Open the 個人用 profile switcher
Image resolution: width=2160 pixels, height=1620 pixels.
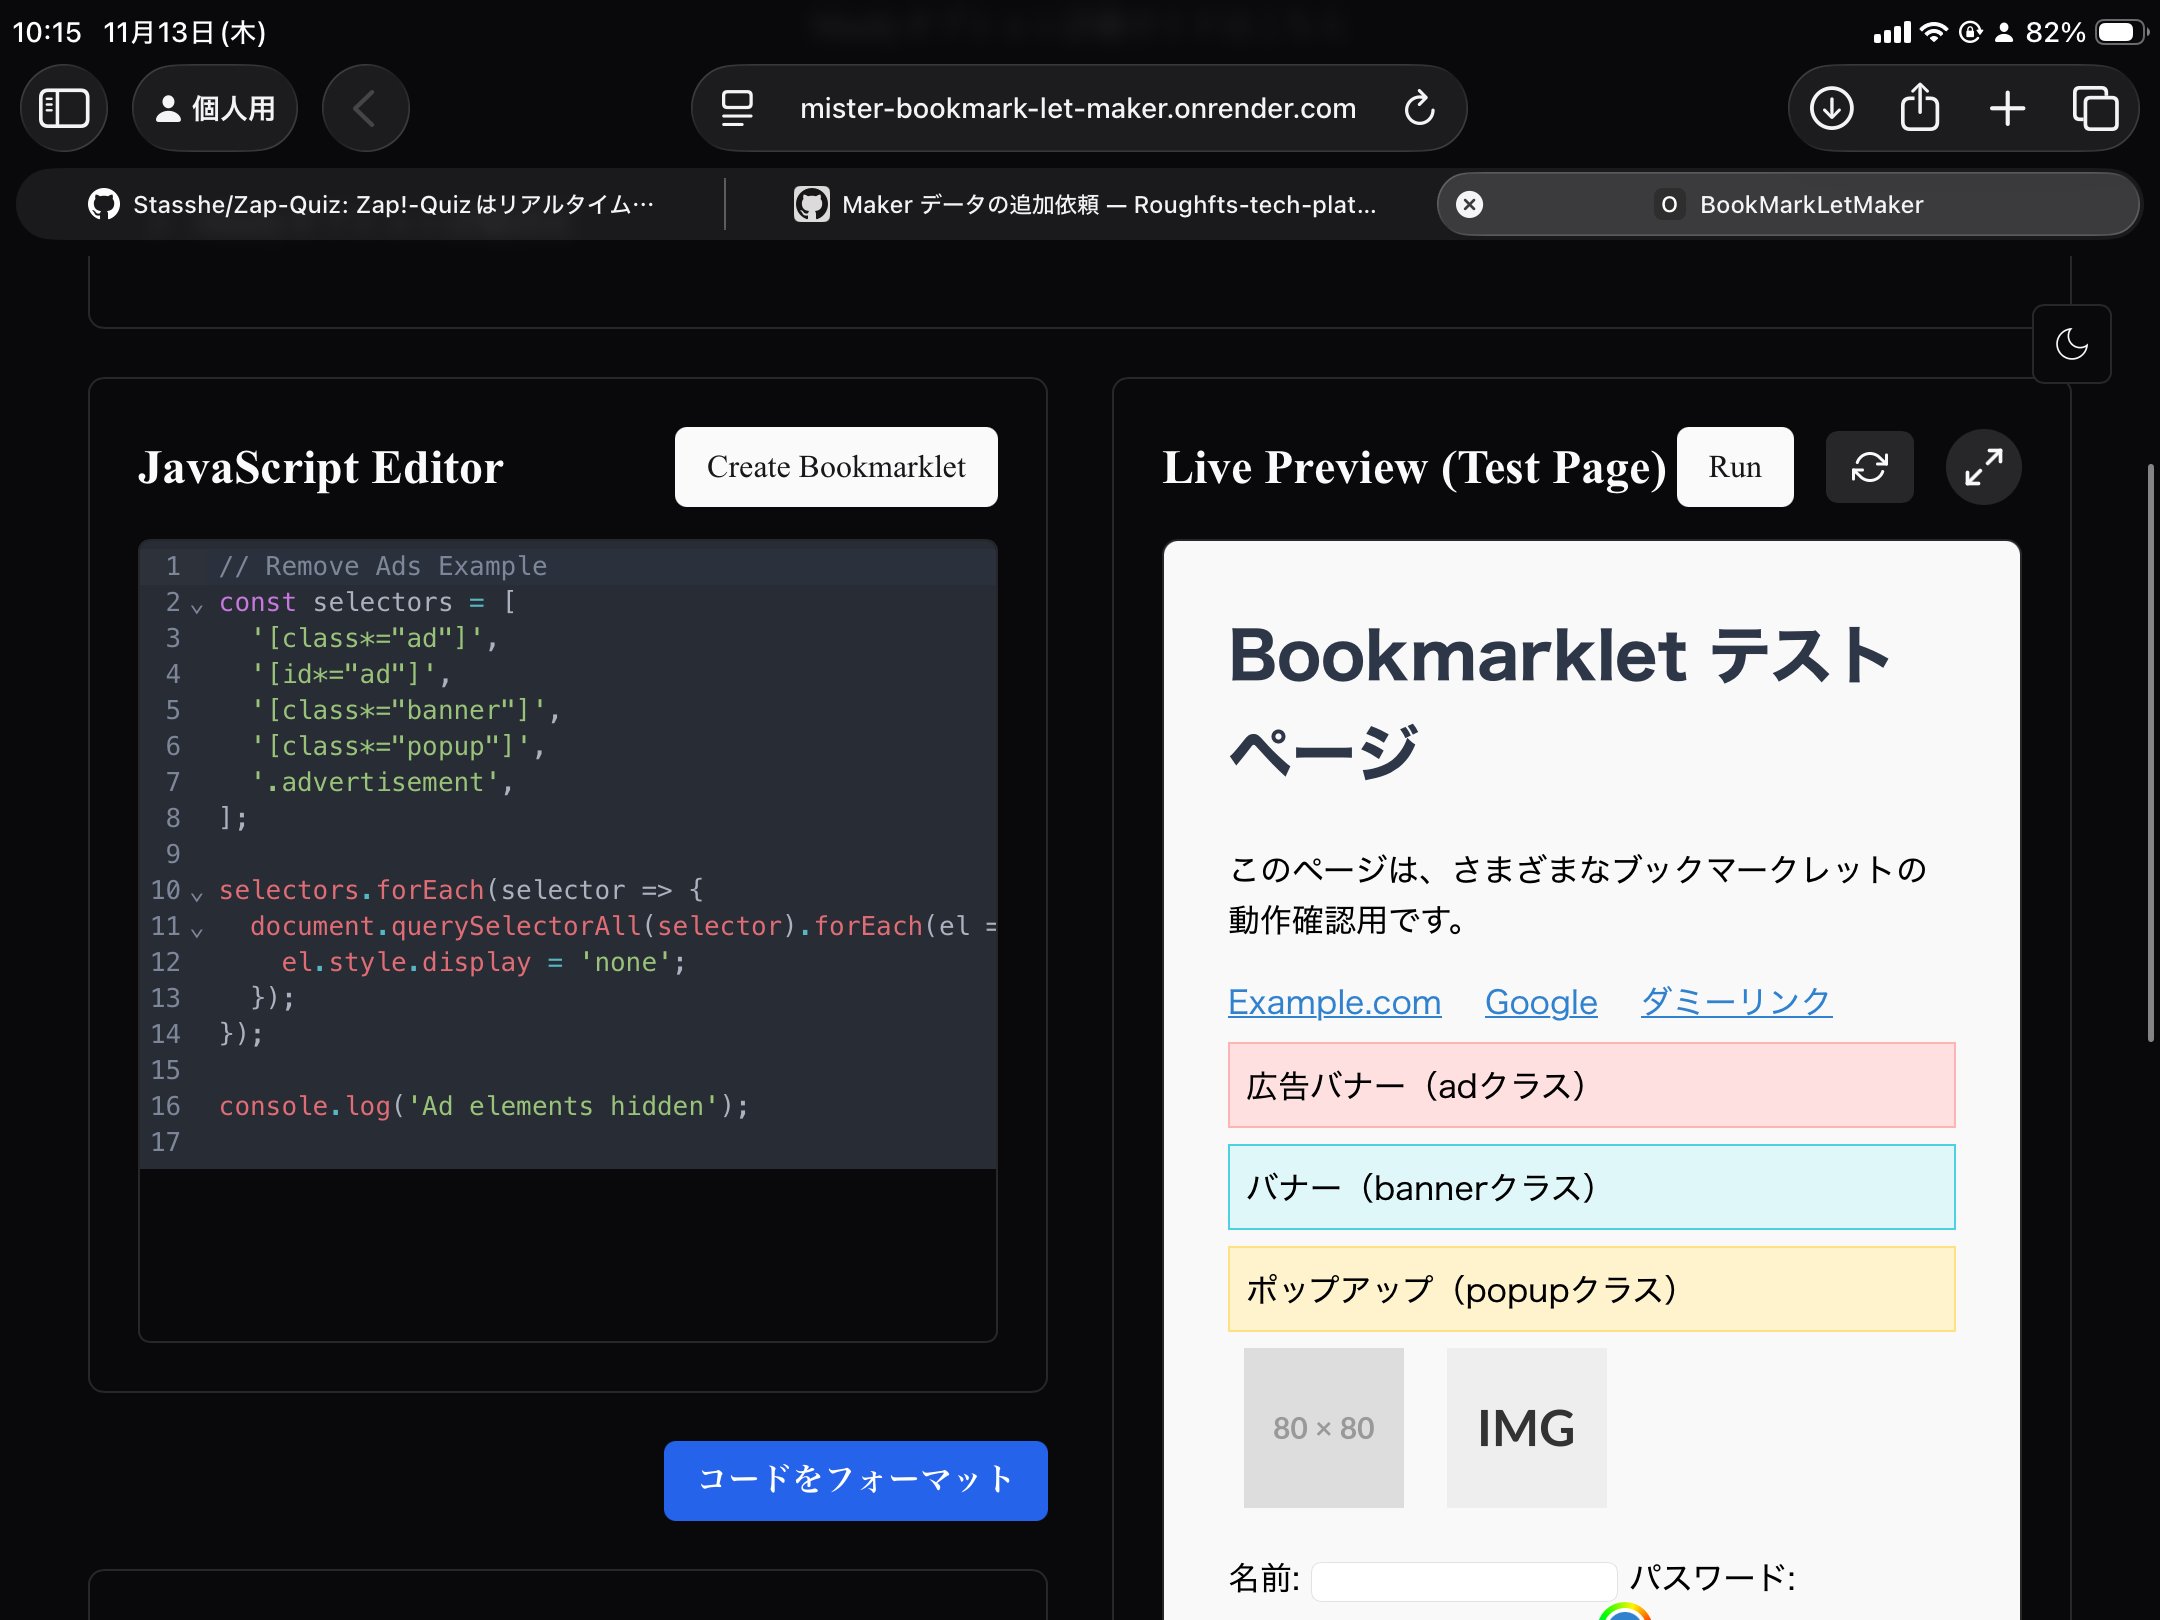click(215, 108)
